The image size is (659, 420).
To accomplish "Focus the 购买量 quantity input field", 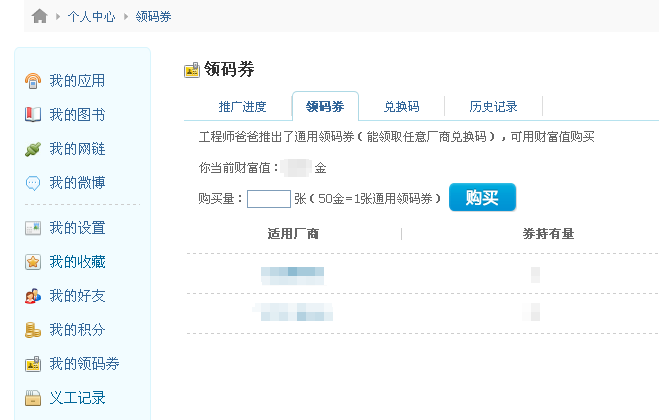I will tap(268, 199).
